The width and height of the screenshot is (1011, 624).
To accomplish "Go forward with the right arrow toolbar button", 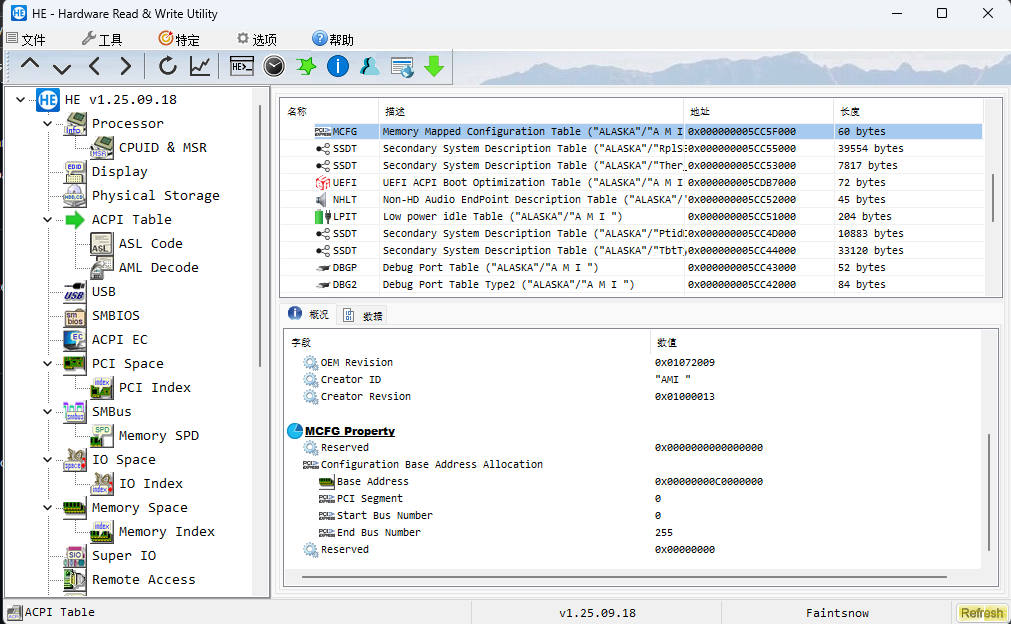I will (126, 66).
